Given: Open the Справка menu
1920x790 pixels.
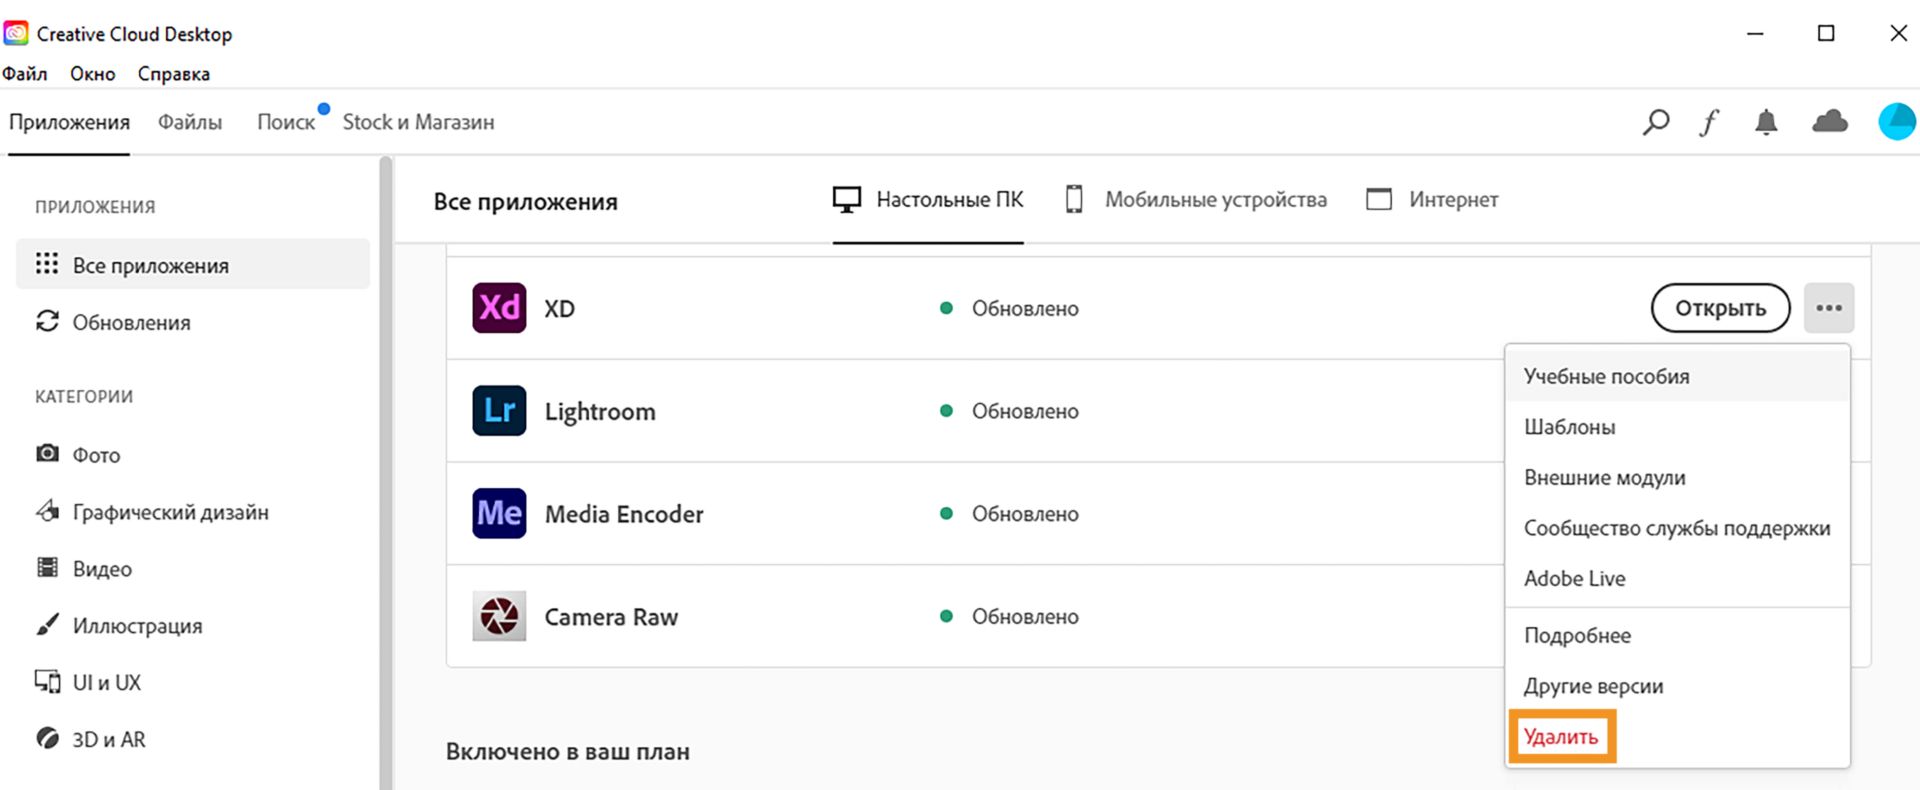Looking at the screenshot, I should pyautogui.click(x=173, y=74).
